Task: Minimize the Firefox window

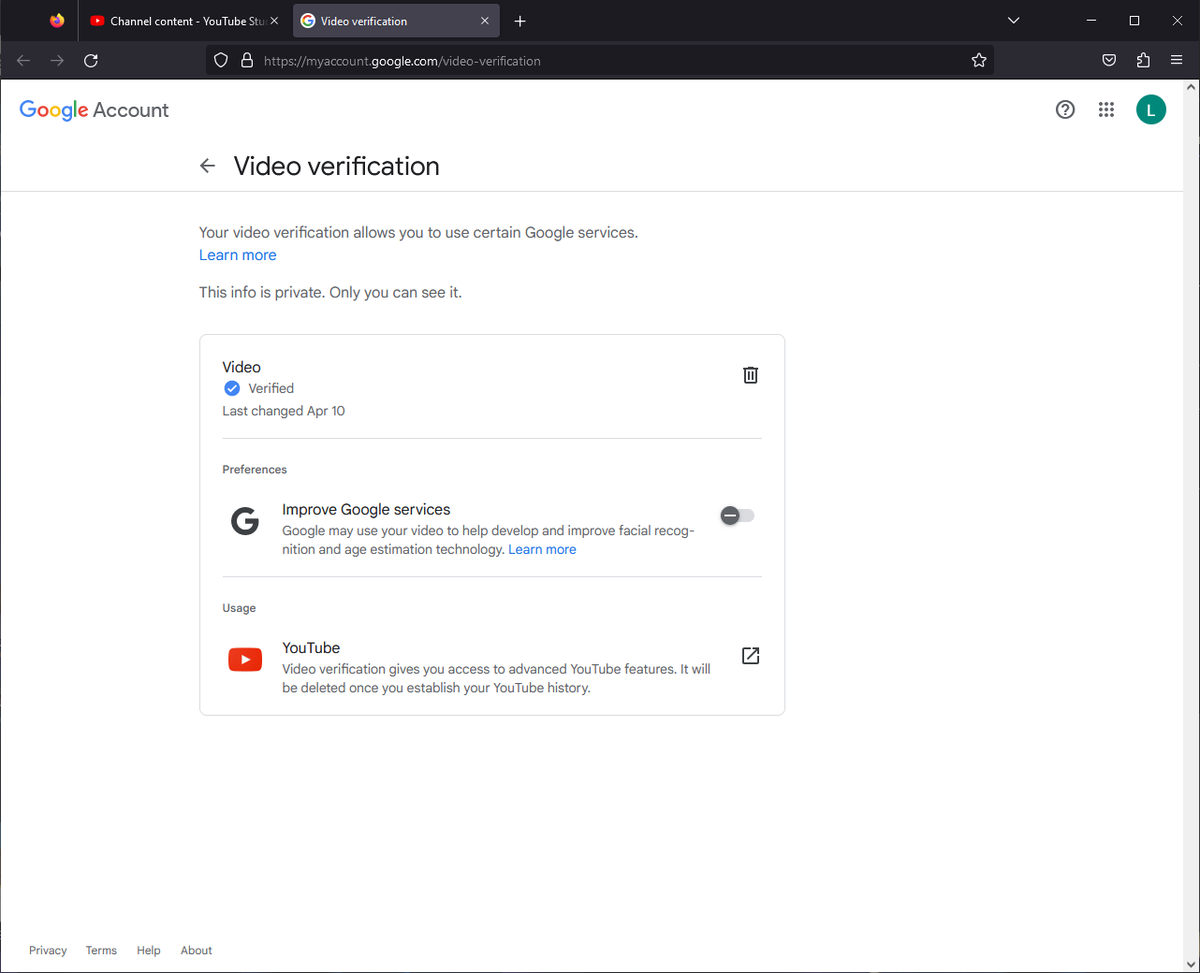Action: pyautogui.click(x=1089, y=21)
